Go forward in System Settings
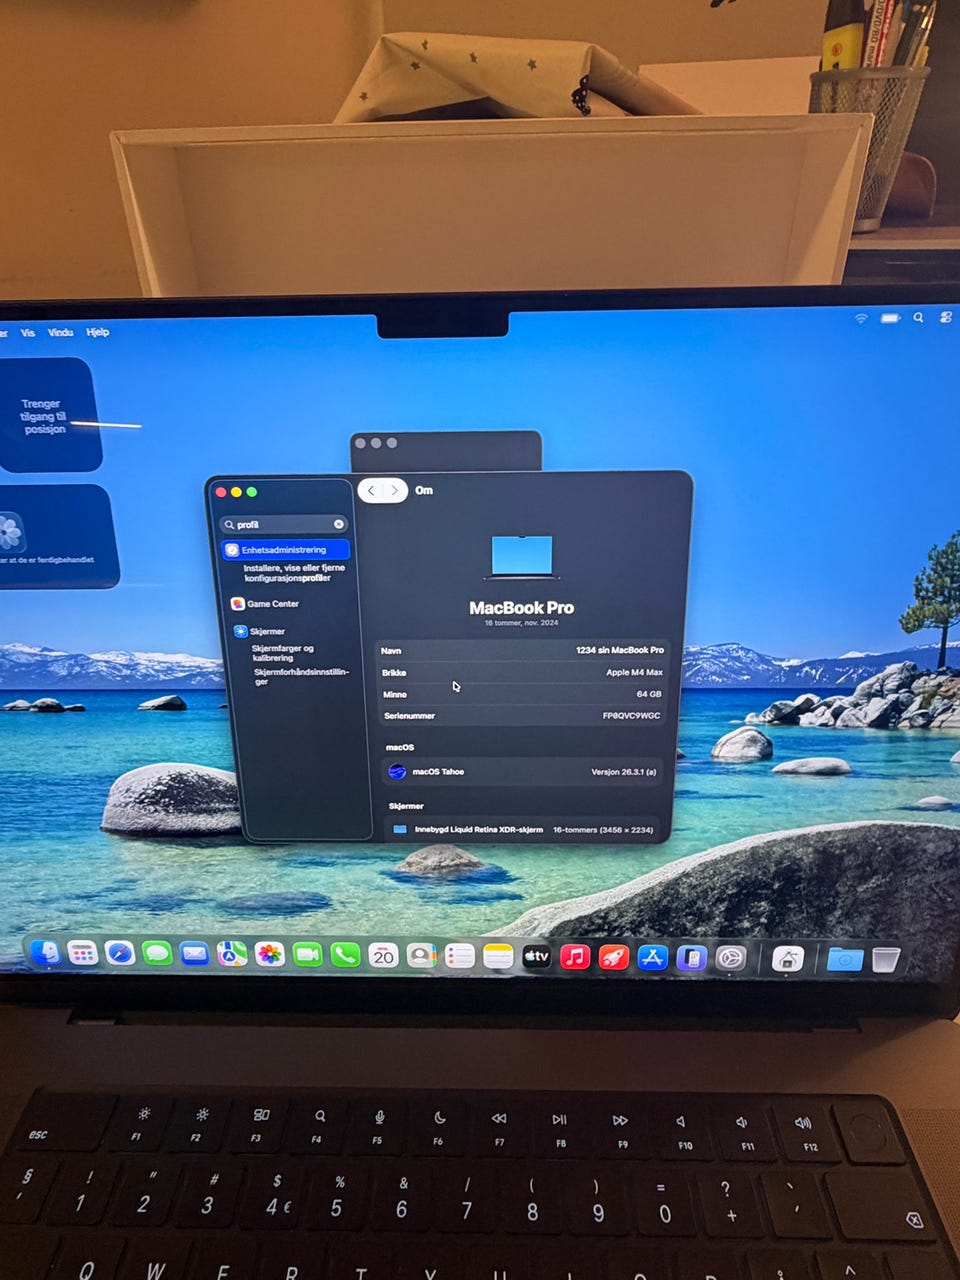The image size is (960, 1280). click(x=395, y=490)
